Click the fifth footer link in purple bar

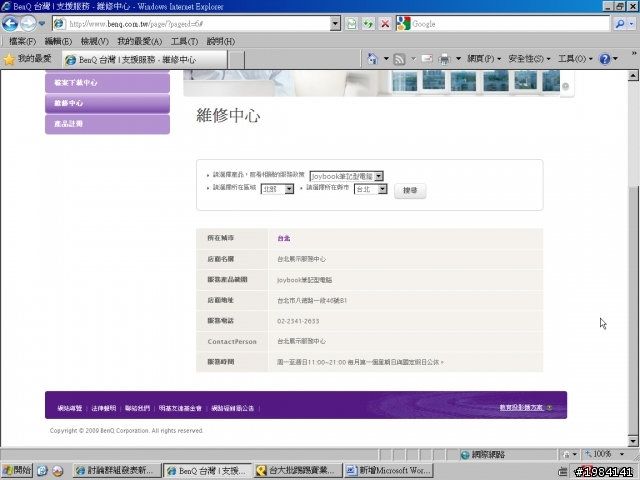coord(232,408)
